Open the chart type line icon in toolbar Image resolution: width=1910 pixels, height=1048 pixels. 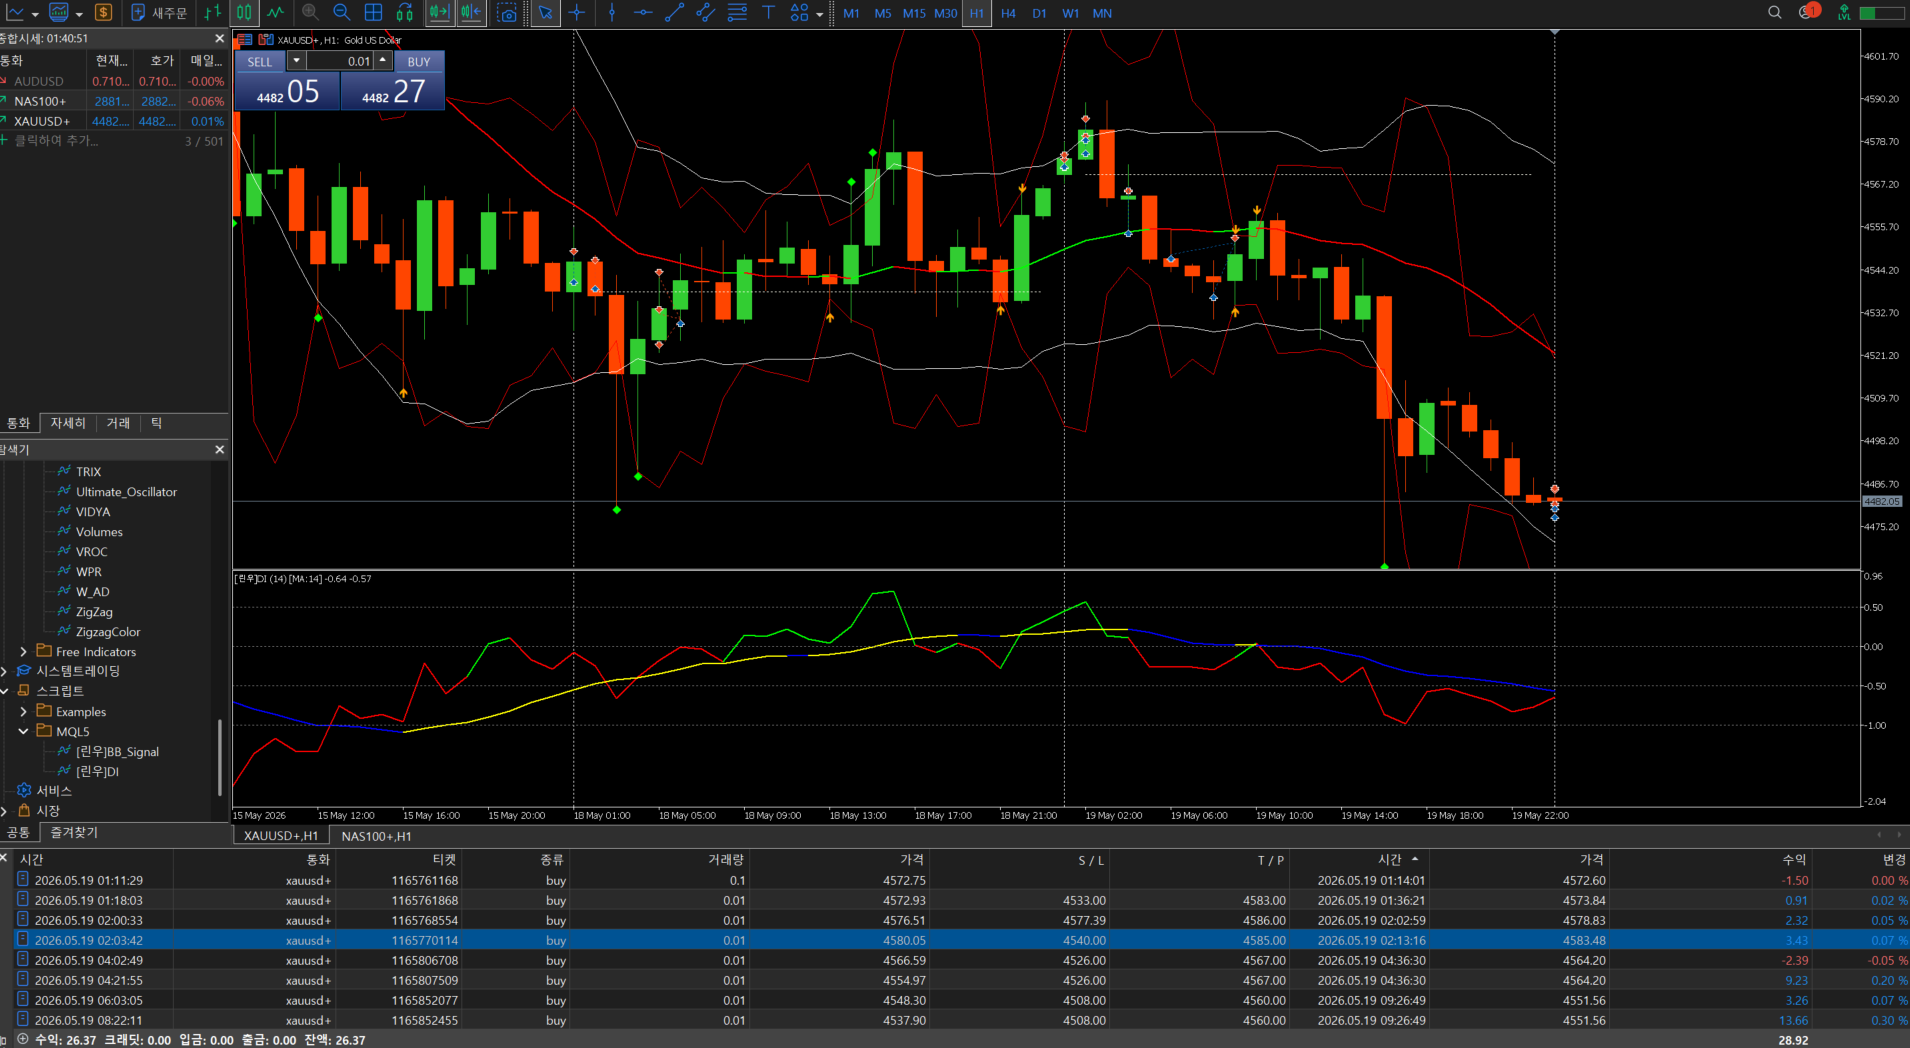16,13
